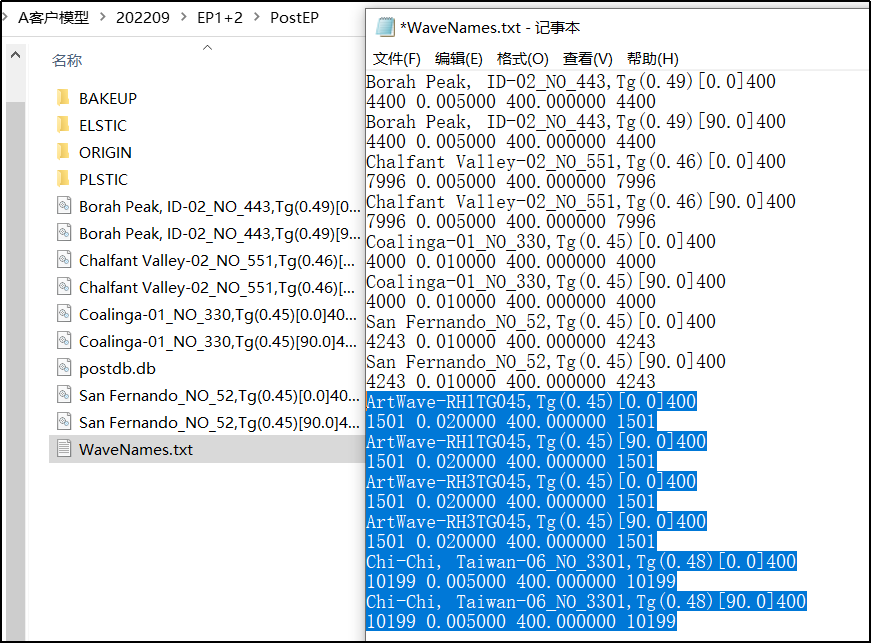Go to 202209 in the breadcrumb path
This screenshot has width=871, height=644.
pos(143,18)
